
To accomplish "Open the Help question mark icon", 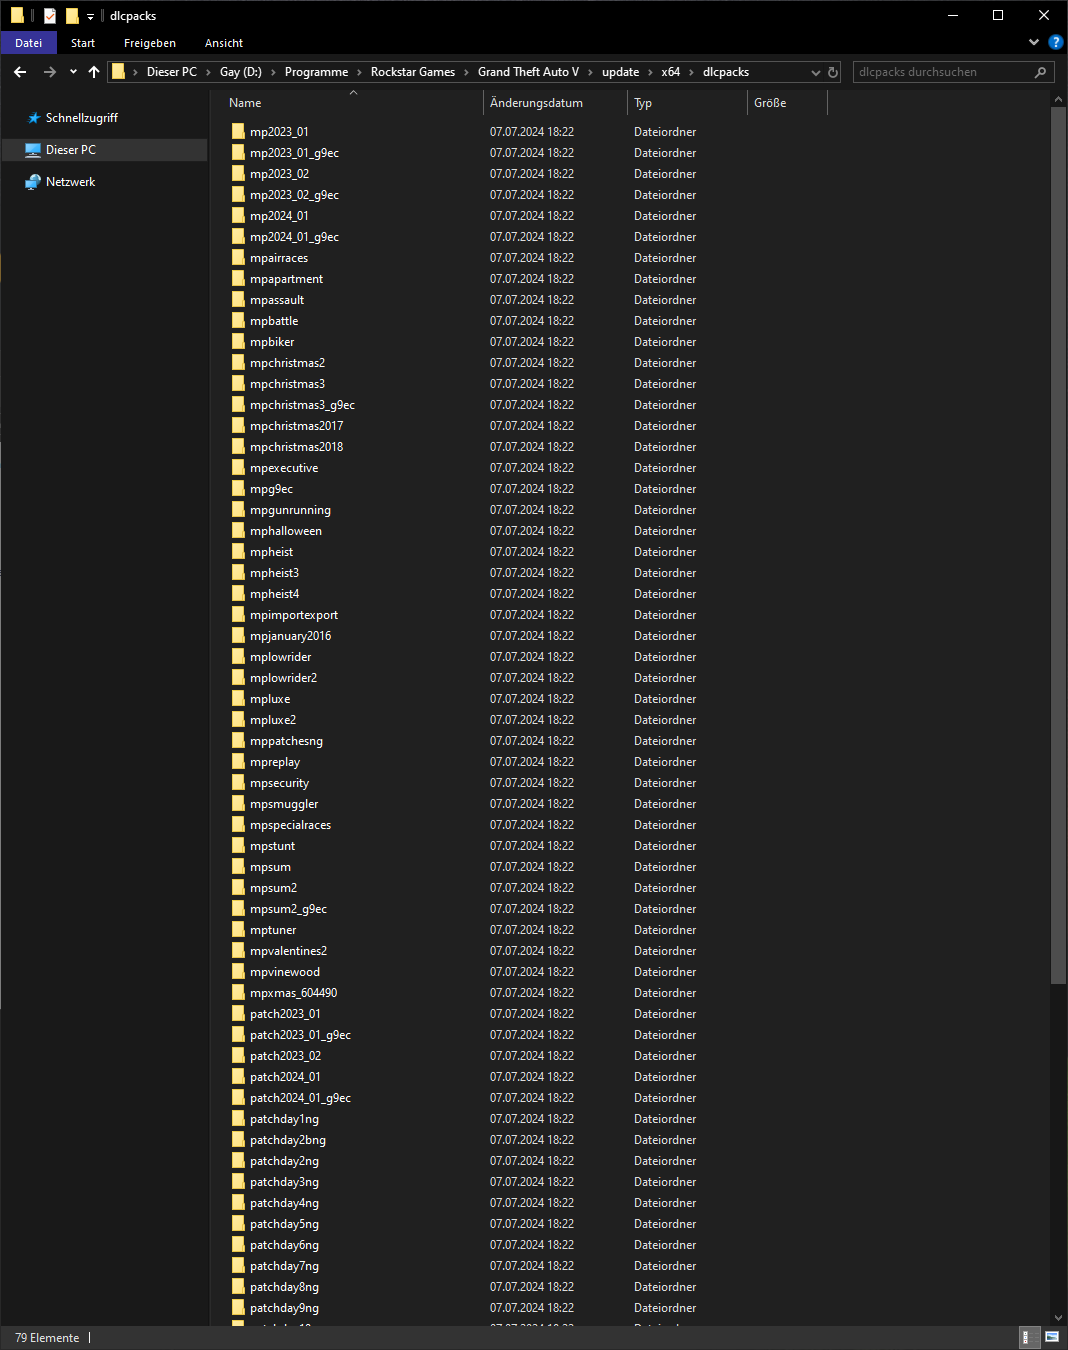I will coord(1055,43).
